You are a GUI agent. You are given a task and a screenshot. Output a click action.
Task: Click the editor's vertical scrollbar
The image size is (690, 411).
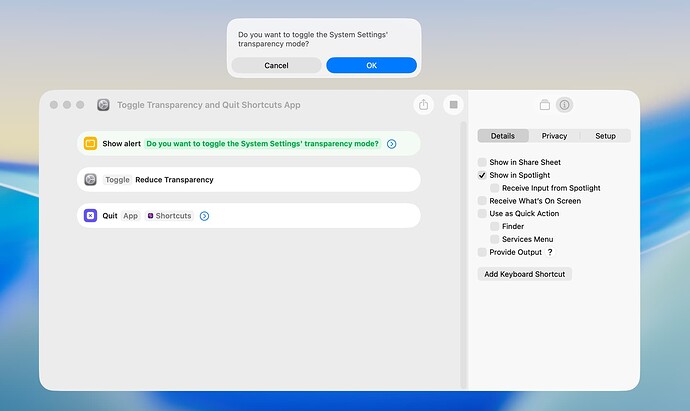(x=463, y=255)
